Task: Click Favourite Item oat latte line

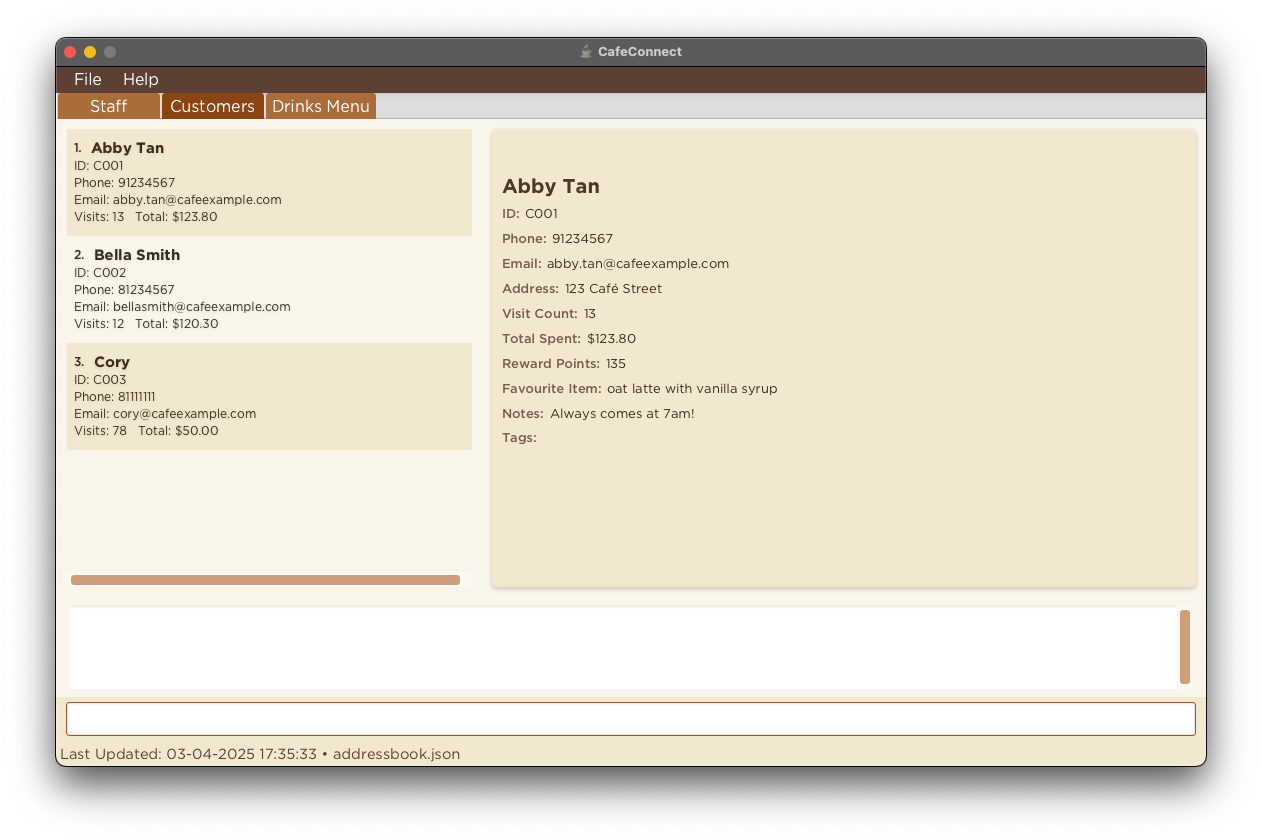Action: 639,389
